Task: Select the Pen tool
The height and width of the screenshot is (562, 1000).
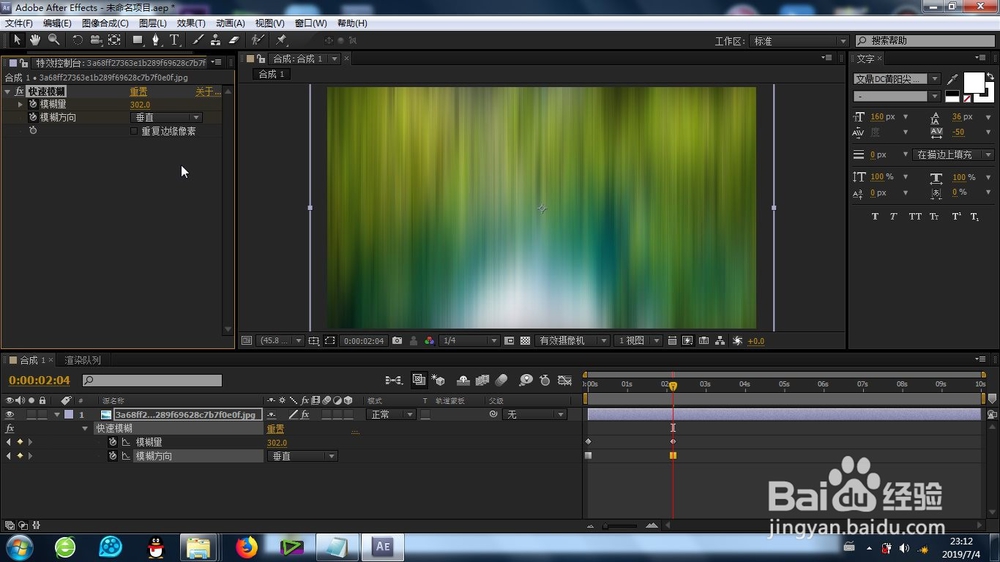Action: point(155,40)
